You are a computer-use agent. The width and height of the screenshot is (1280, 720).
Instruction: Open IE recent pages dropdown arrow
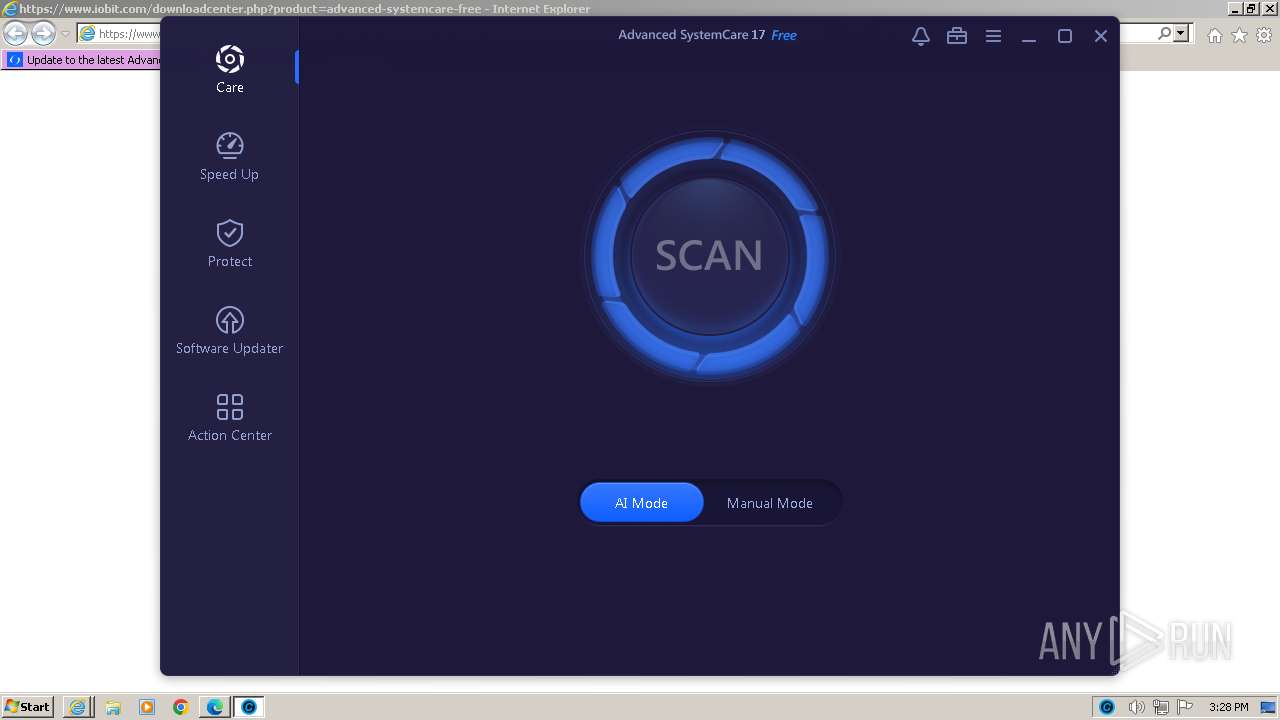click(65, 34)
